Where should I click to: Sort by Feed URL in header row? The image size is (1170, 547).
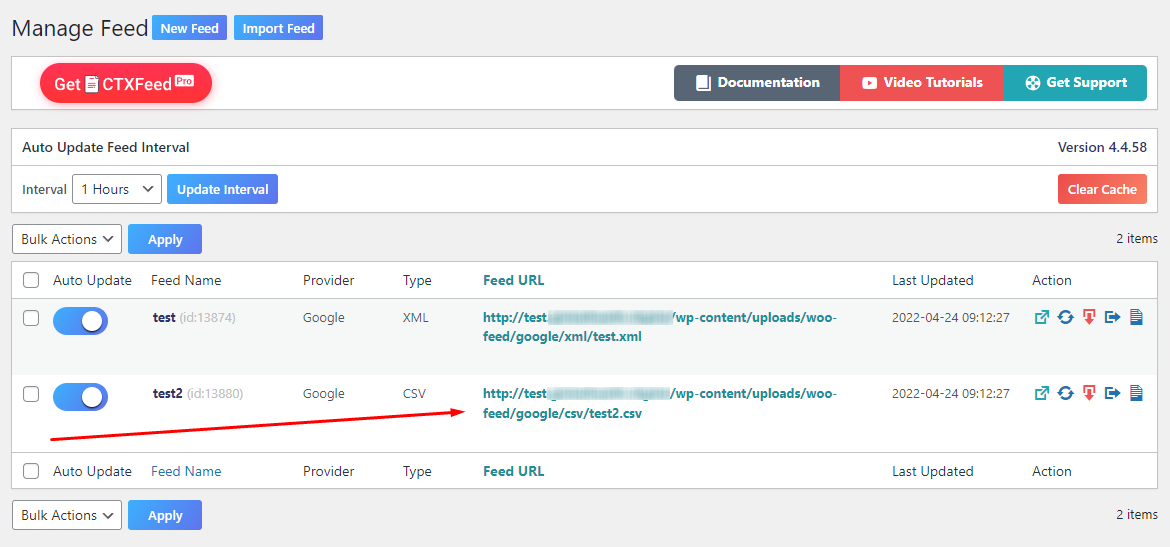(513, 281)
